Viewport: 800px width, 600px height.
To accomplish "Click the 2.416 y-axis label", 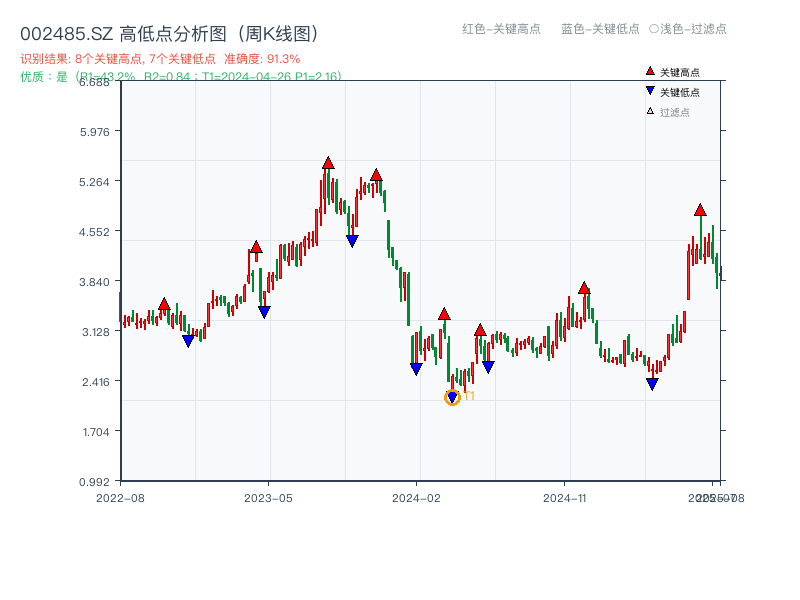I will 96,382.
